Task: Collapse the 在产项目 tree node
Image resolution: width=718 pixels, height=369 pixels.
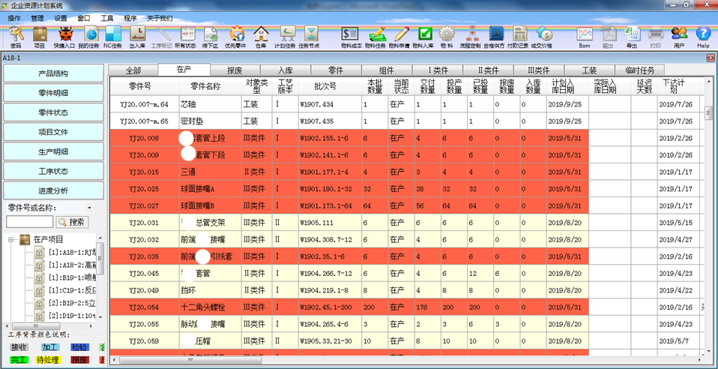Action: click(11, 239)
